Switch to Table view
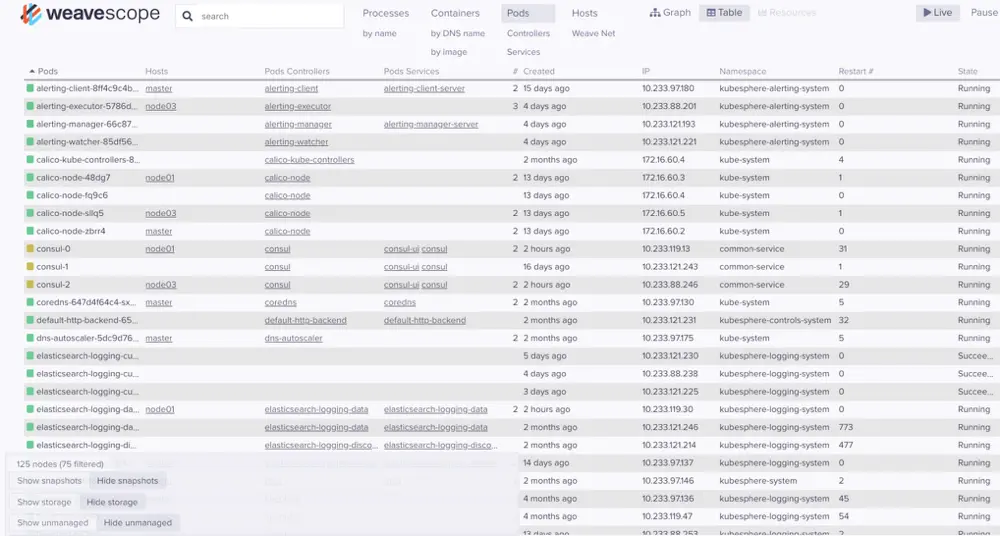Screen dimensions: 1000x536 coord(724,13)
